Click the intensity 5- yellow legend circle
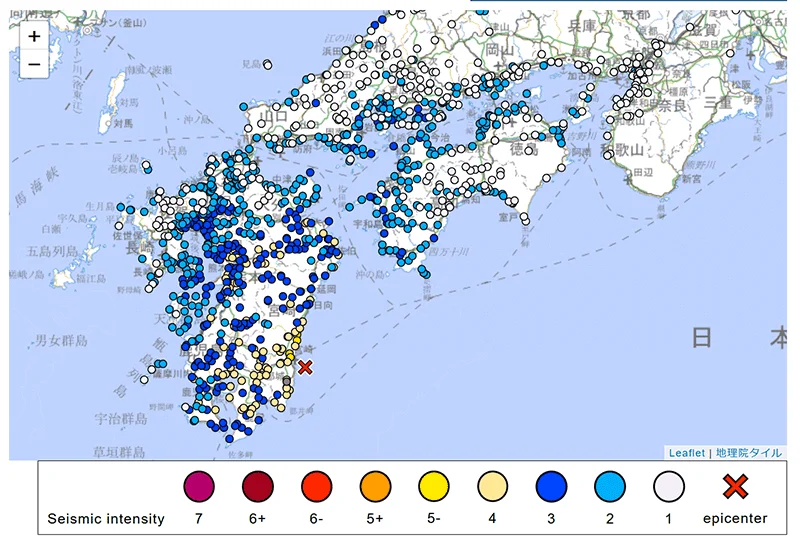Screen dimensions: 800x541 434,486
